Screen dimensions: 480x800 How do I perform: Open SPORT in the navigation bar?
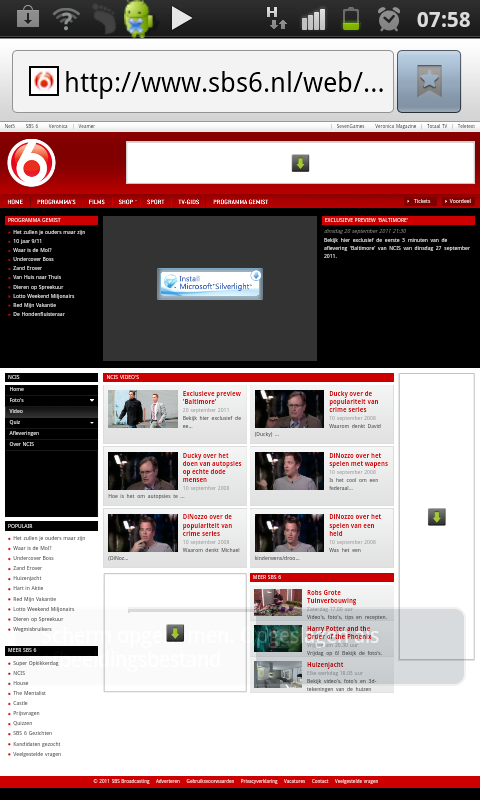[156, 202]
